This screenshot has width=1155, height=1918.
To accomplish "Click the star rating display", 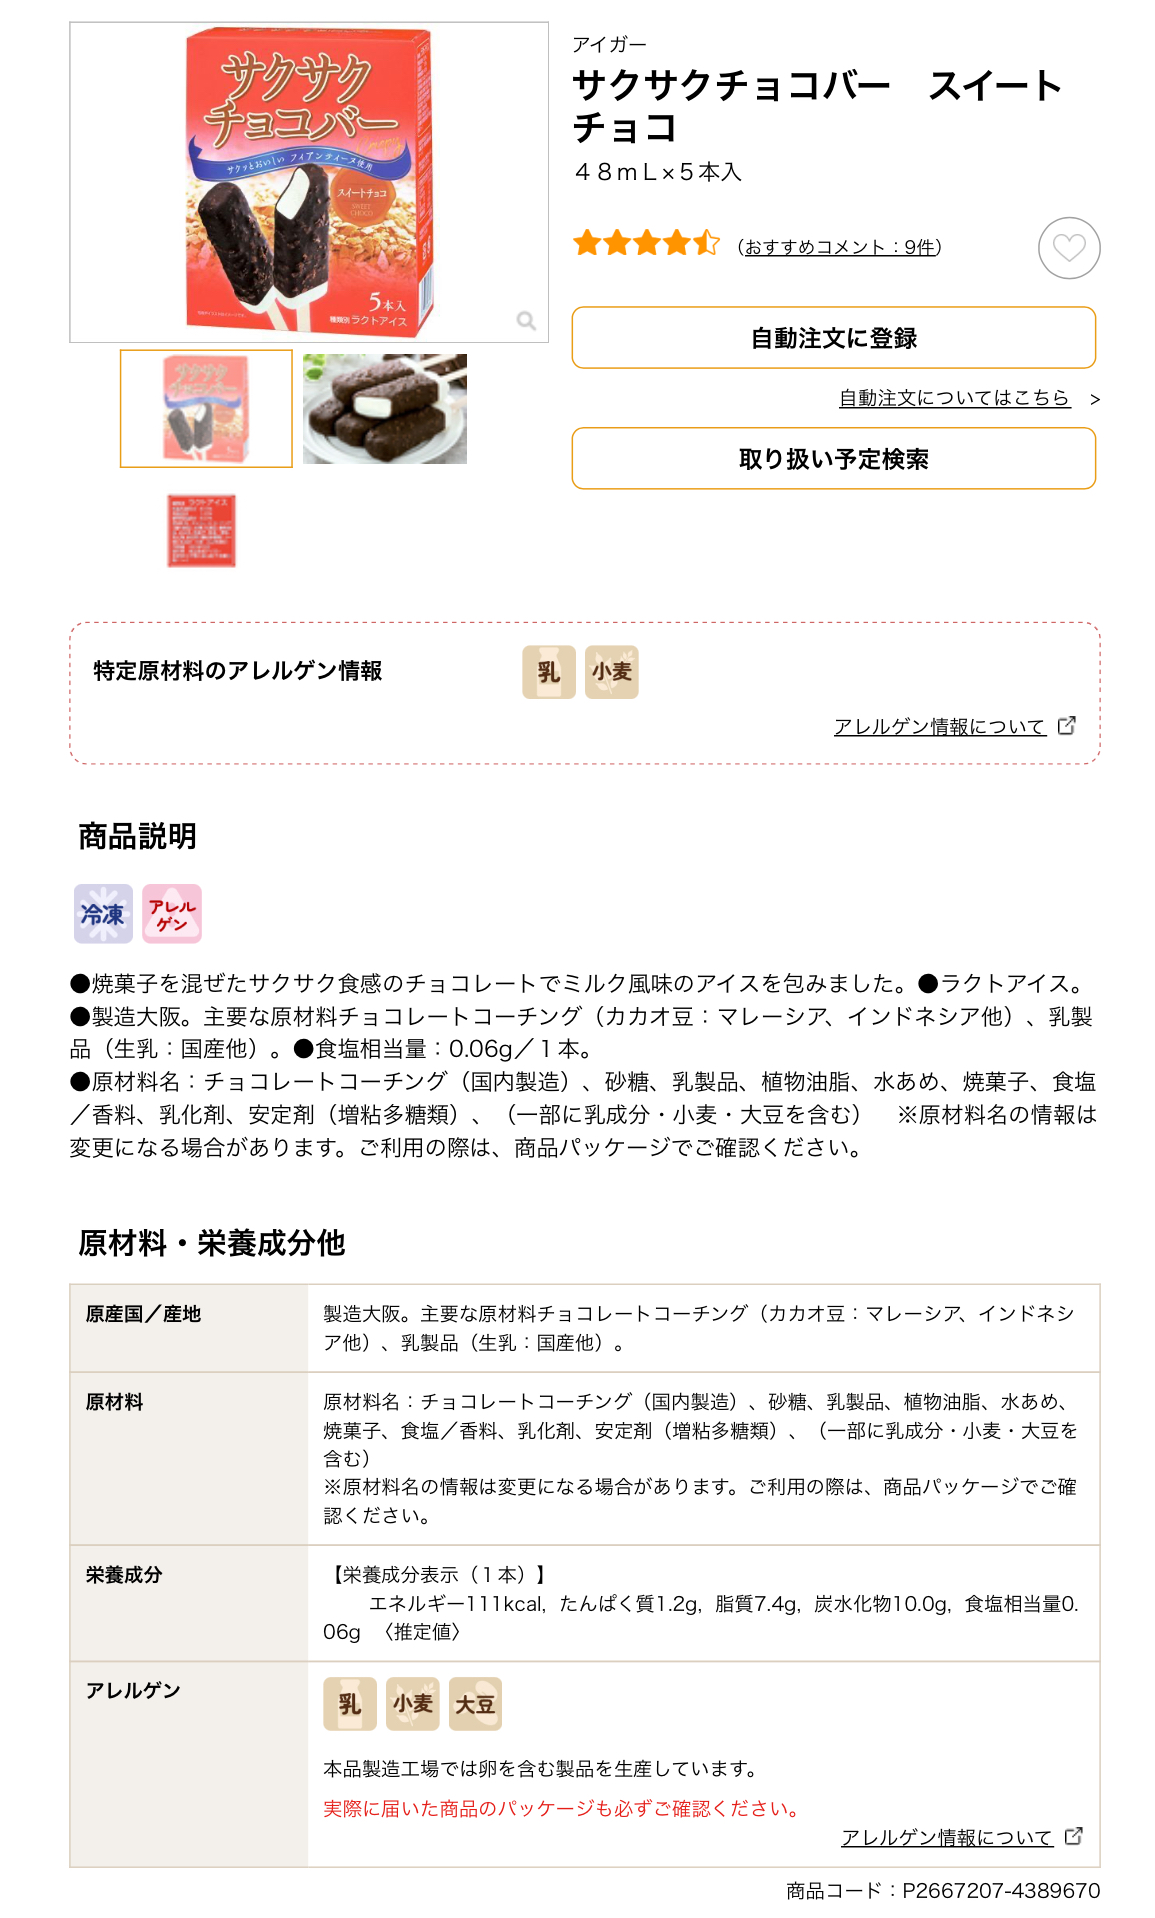I will click(646, 243).
